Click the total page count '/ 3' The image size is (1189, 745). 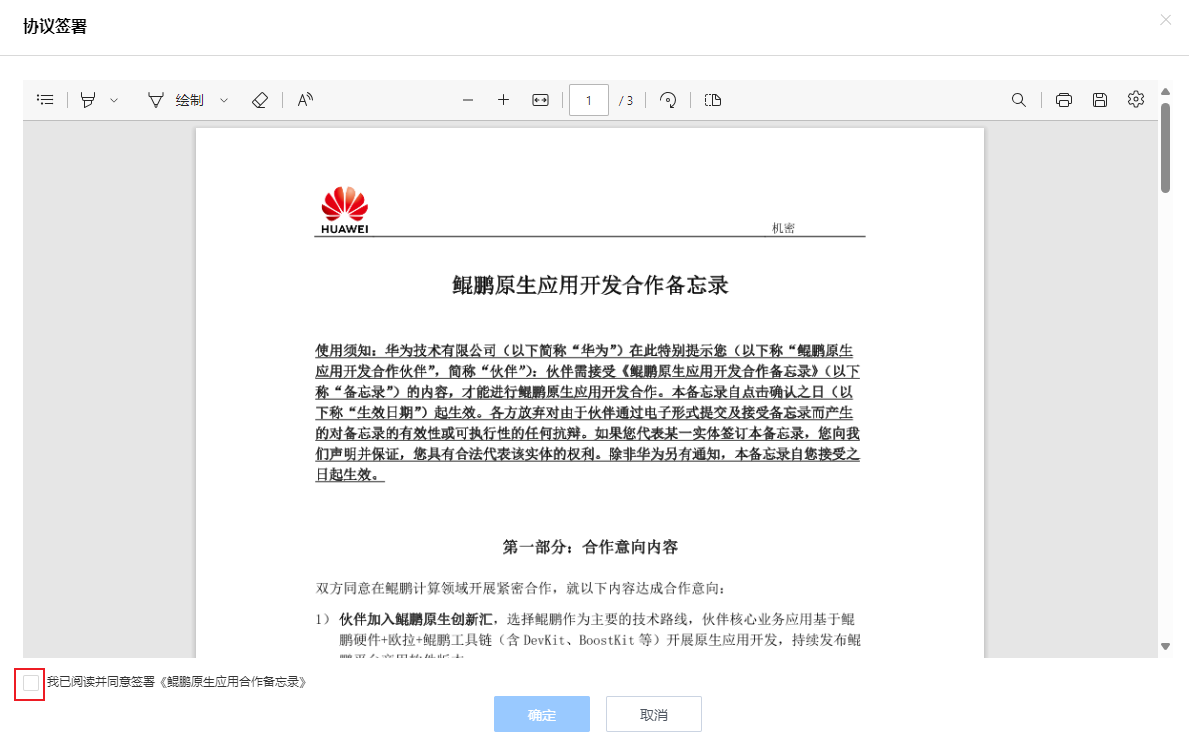pos(626,100)
